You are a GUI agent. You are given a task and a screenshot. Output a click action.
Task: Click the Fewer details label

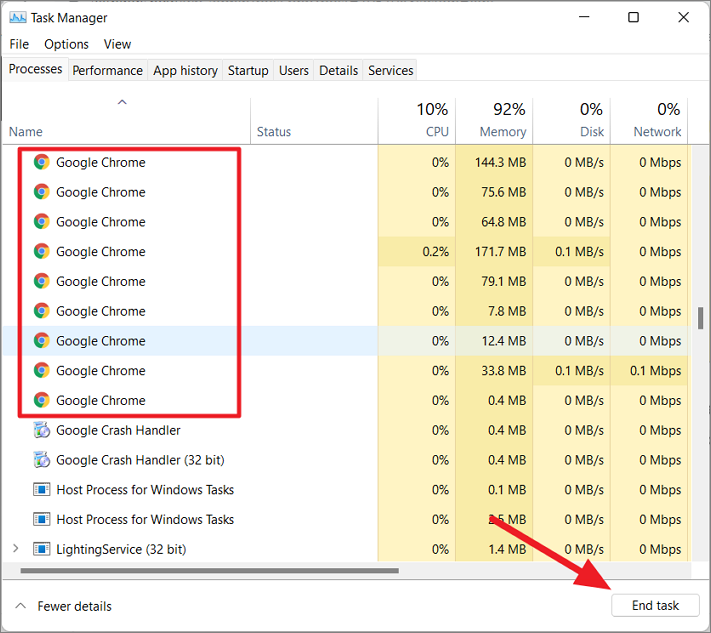point(74,606)
